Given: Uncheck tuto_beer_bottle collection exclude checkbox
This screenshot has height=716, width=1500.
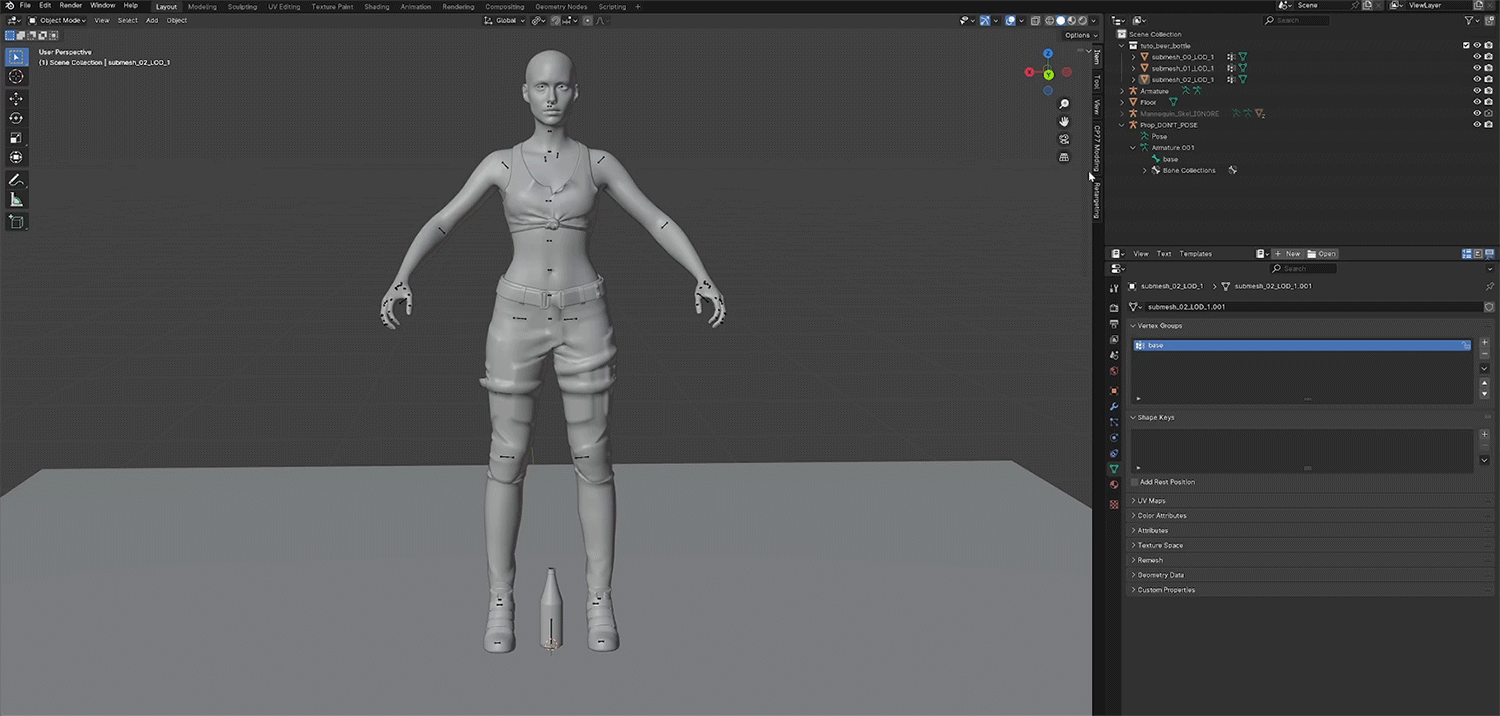Looking at the screenshot, I should 1466,45.
